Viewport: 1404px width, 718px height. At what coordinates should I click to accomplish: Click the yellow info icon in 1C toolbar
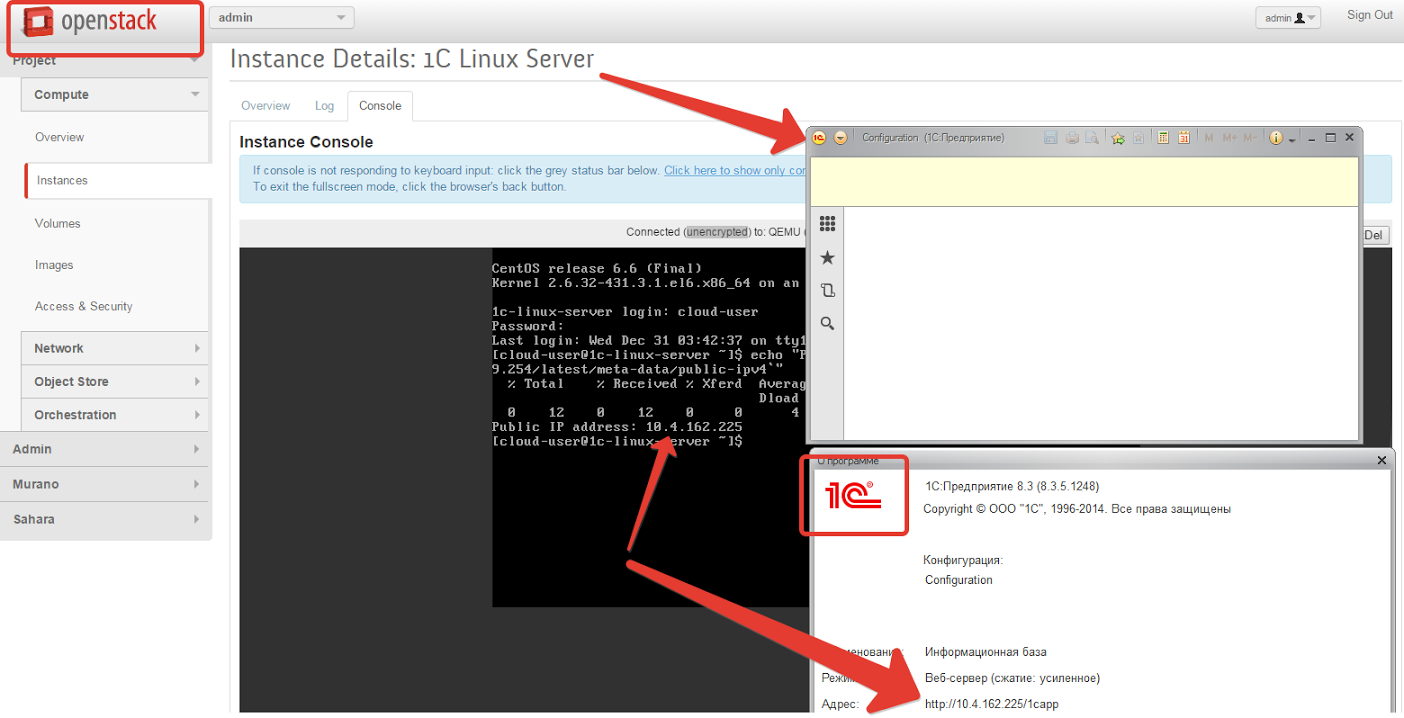point(1276,138)
